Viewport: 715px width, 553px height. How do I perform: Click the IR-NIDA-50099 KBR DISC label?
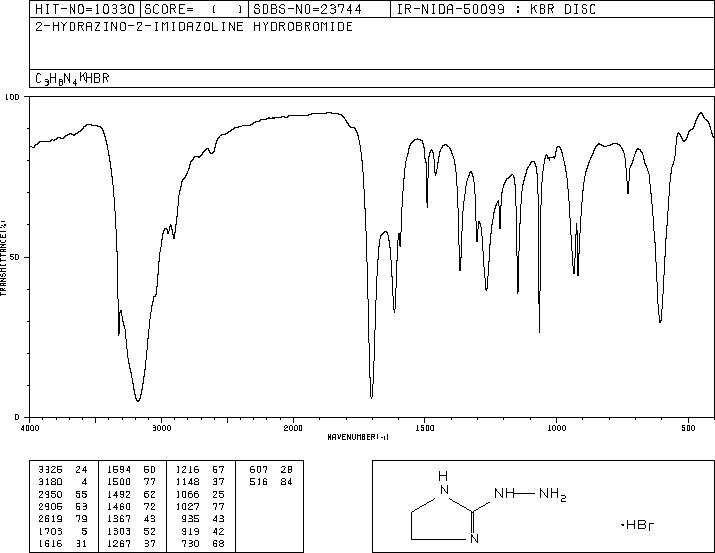(496, 9)
